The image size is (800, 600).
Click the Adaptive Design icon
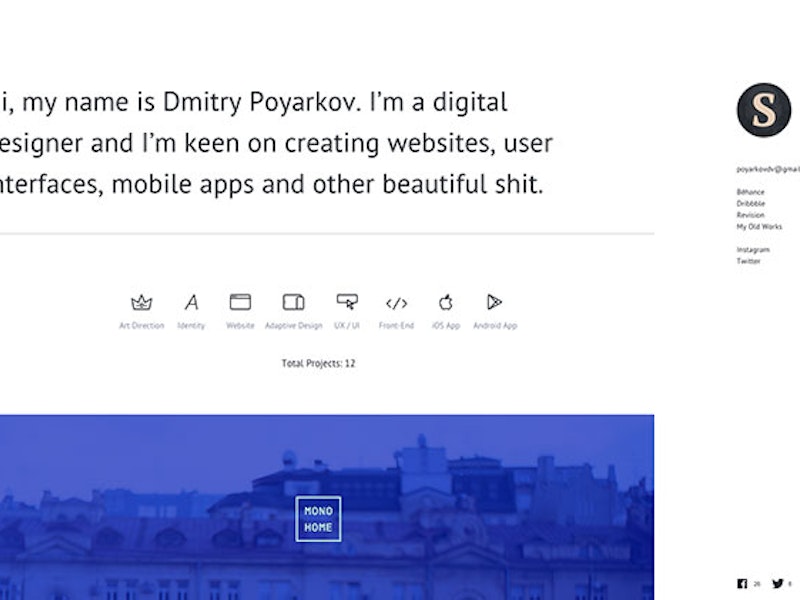(x=293, y=303)
